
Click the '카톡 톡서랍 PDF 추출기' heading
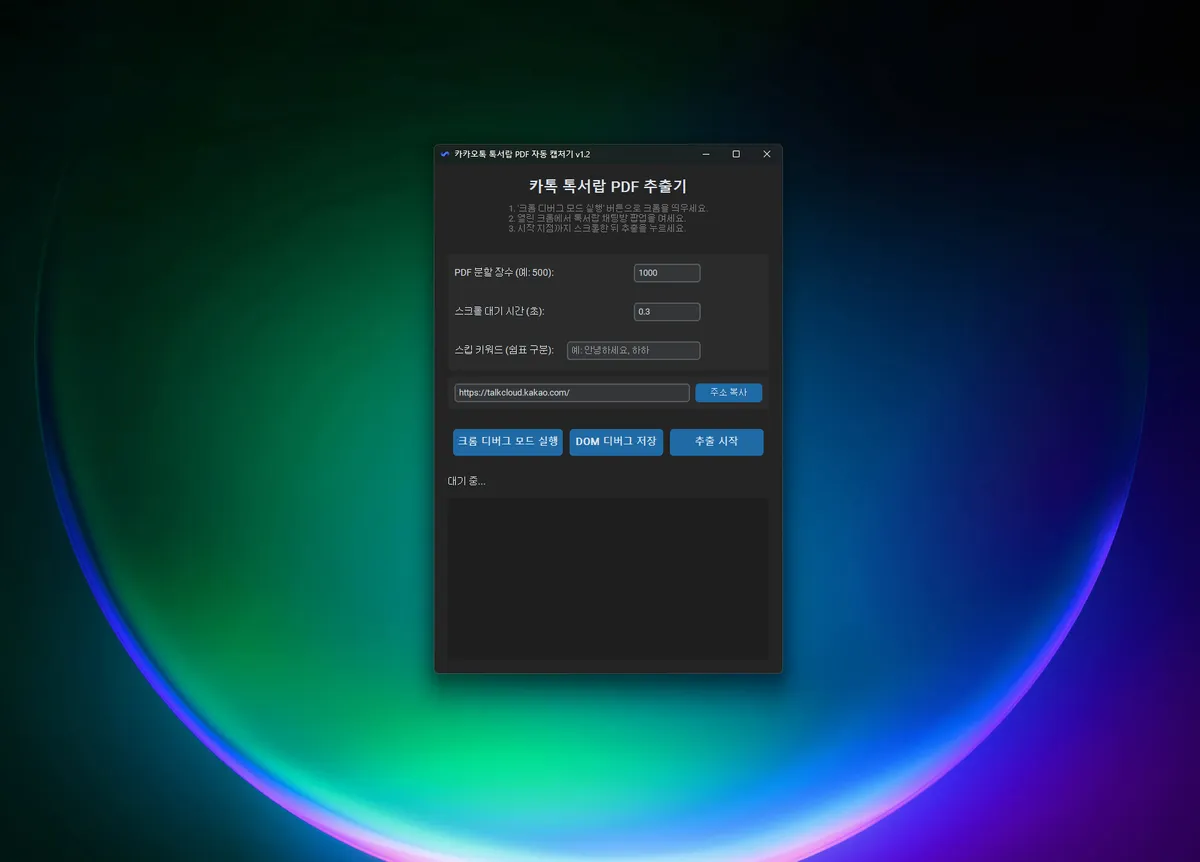pyautogui.click(x=608, y=186)
